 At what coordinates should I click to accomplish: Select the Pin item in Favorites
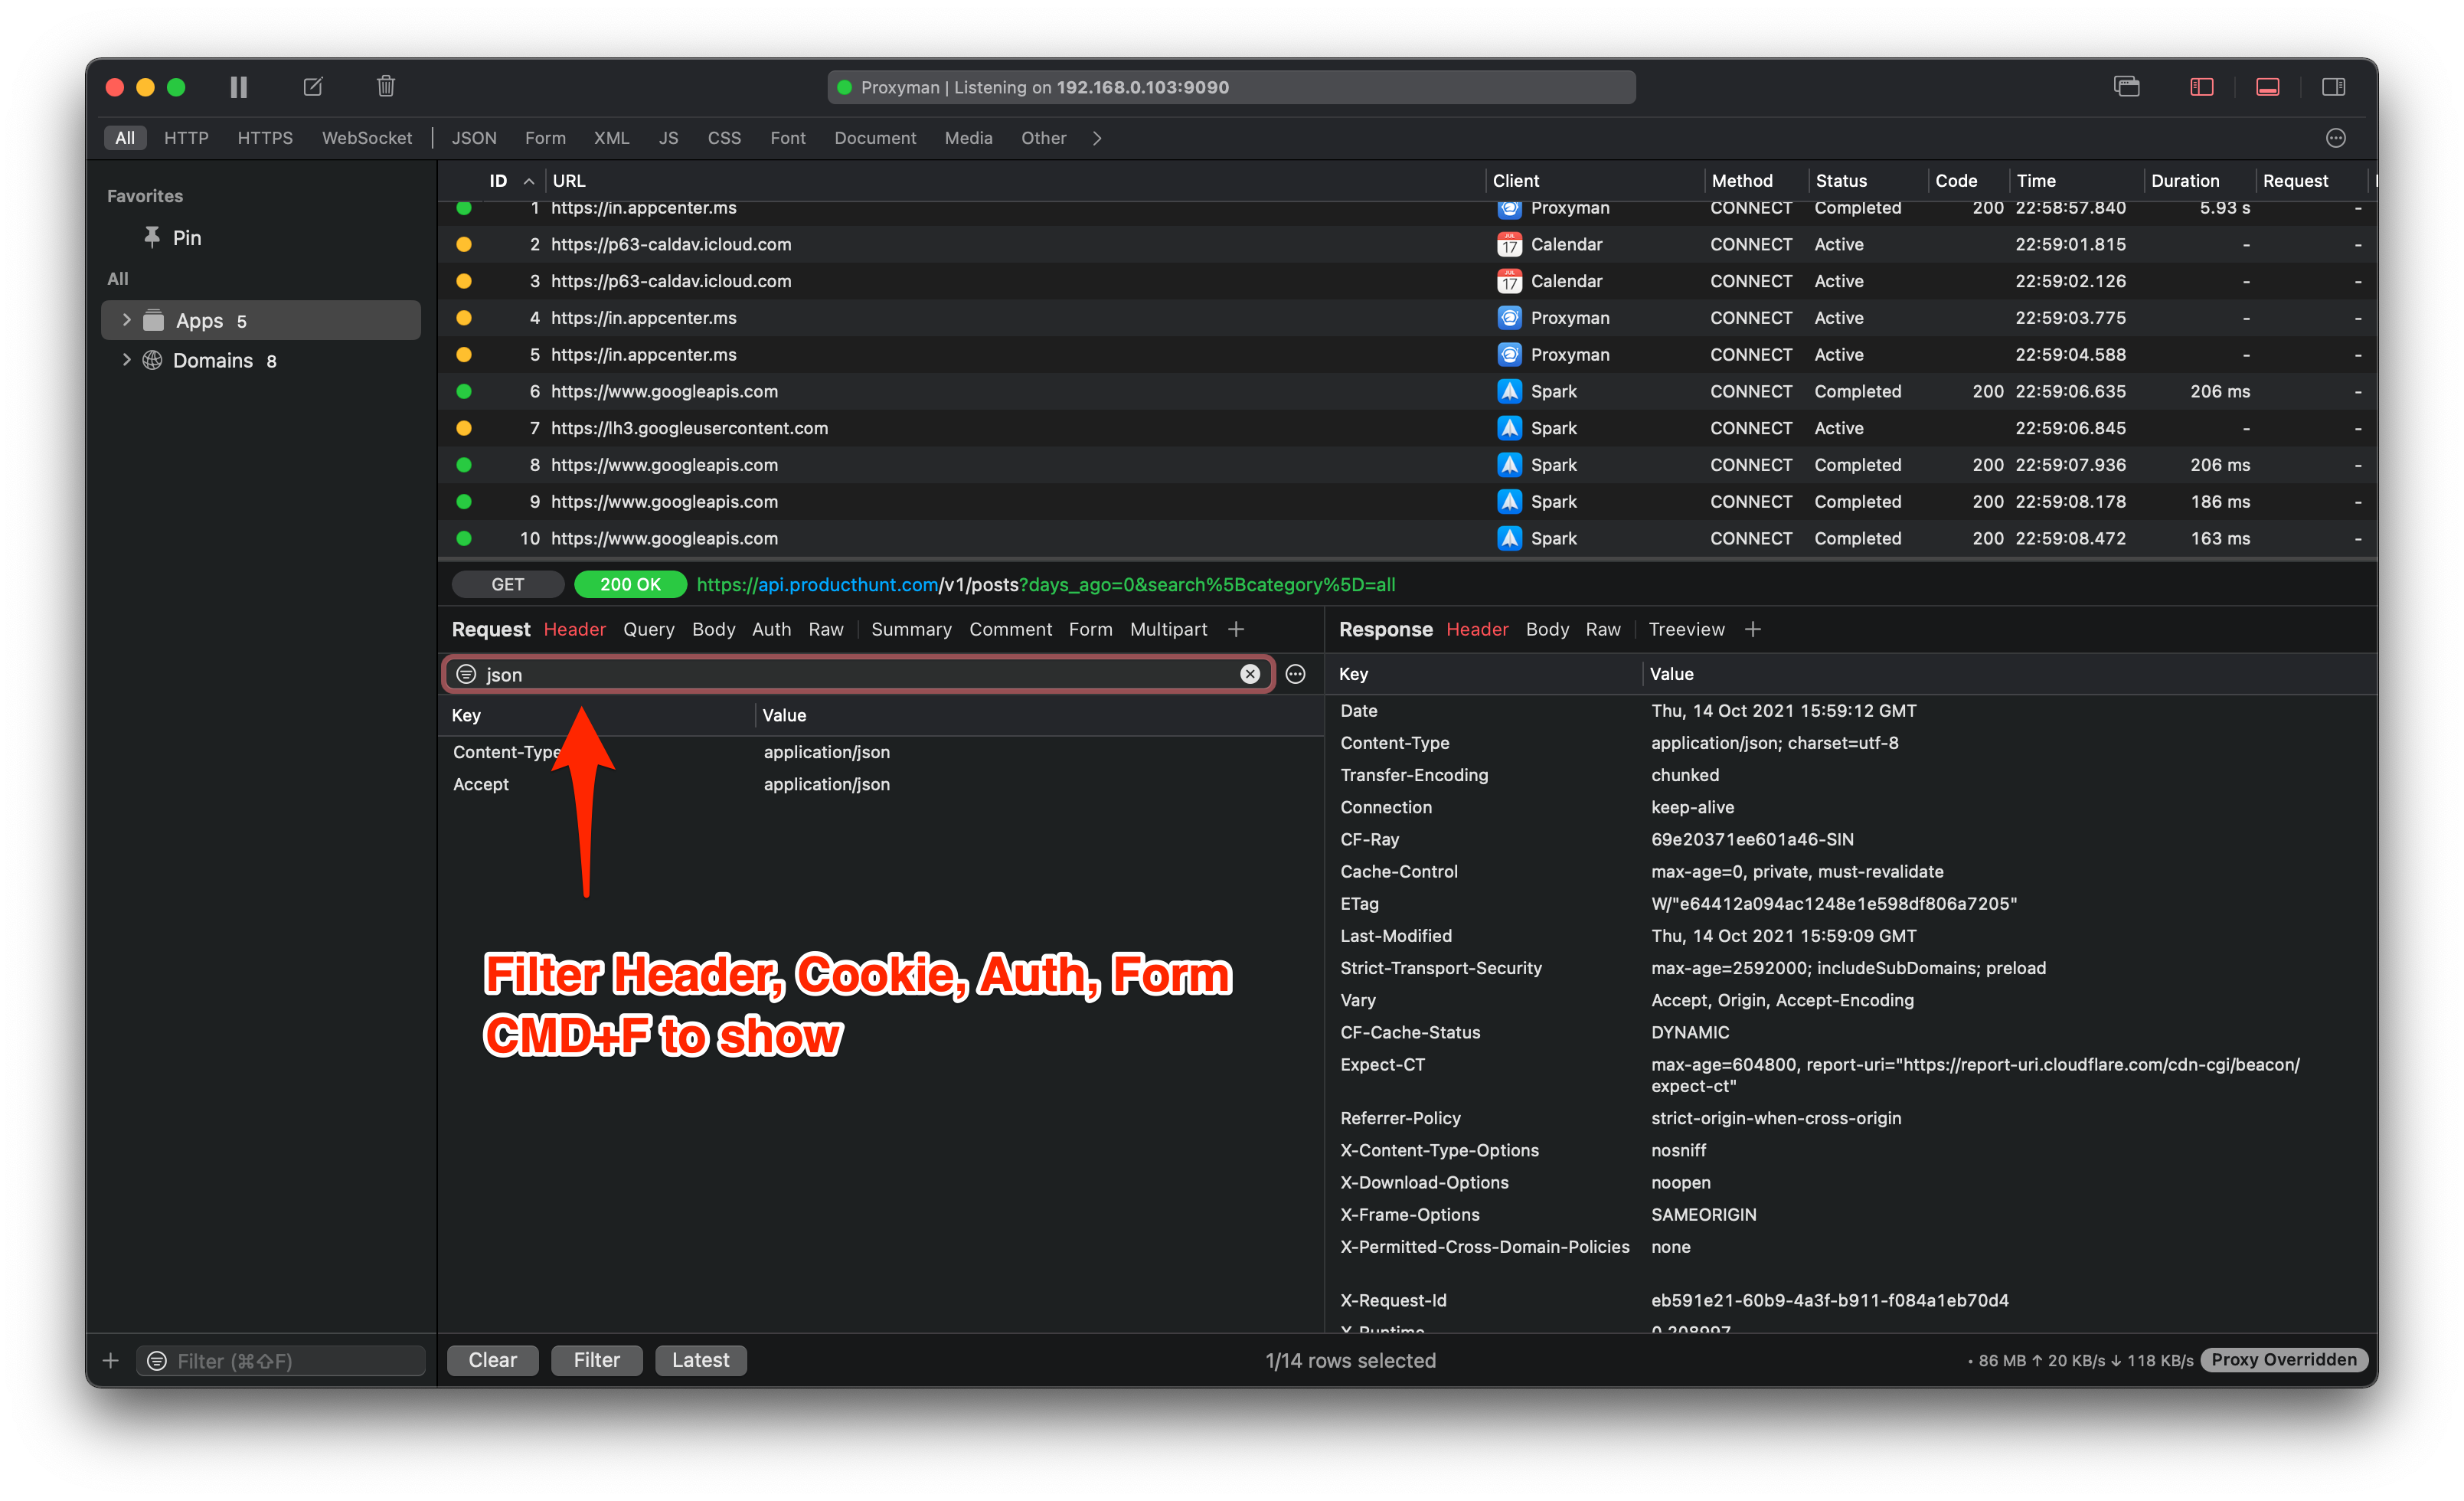tap(190, 237)
